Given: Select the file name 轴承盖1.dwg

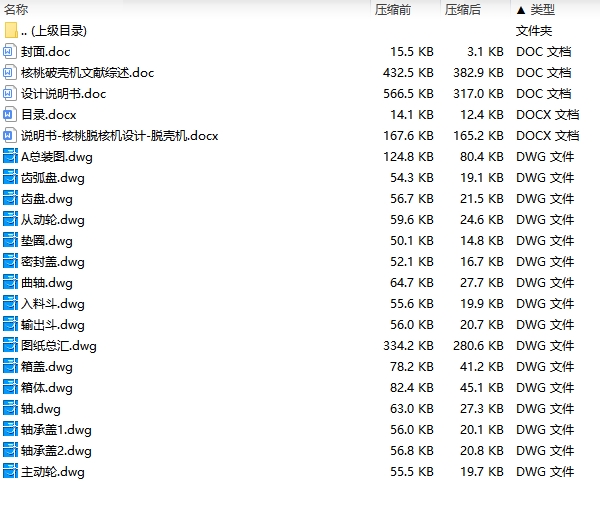Looking at the screenshot, I should pos(56,430).
